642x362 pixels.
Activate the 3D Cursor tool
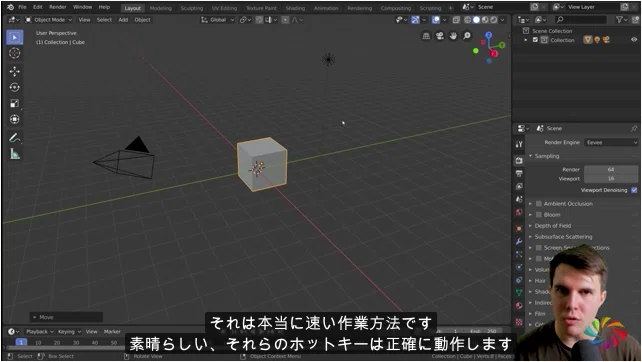(15, 53)
